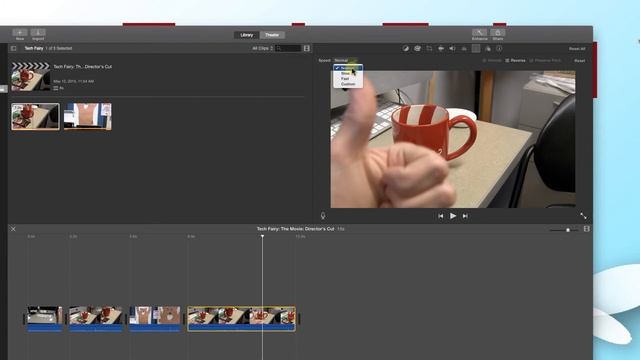Select the first timeline clip
The height and width of the screenshot is (360, 640).
pos(44,319)
